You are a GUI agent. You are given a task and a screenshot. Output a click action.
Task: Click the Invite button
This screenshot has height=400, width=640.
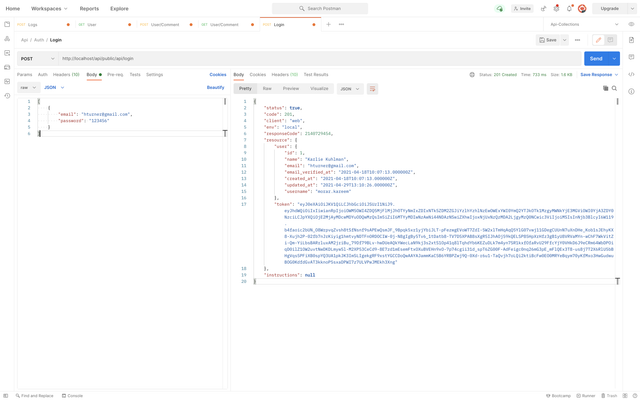tap(522, 9)
